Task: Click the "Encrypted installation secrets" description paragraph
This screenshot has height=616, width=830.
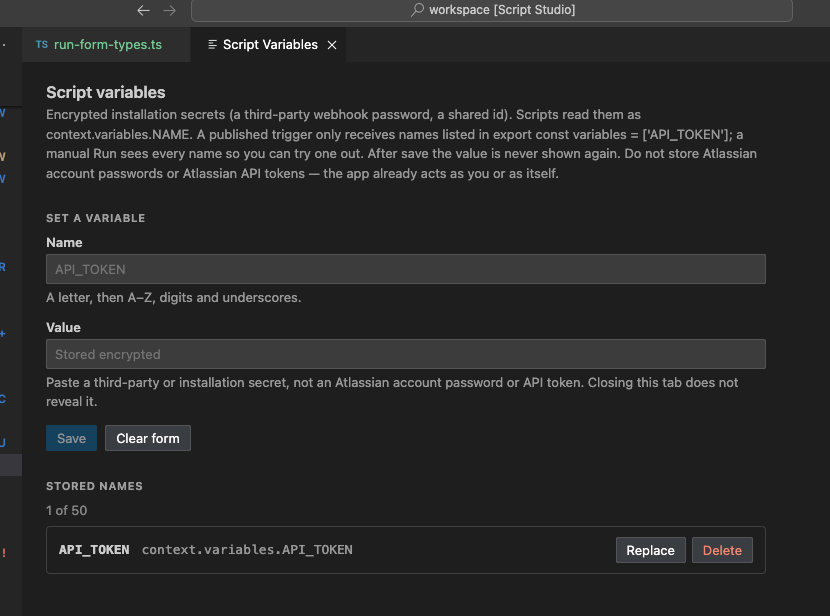Action: tap(401, 144)
